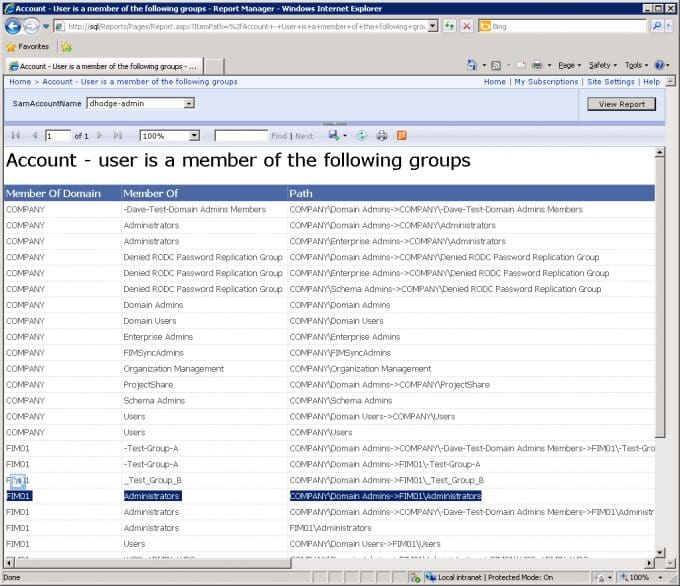Open a new blank tab
Image resolution: width=680 pixels, height=586 pixels.
214,67
